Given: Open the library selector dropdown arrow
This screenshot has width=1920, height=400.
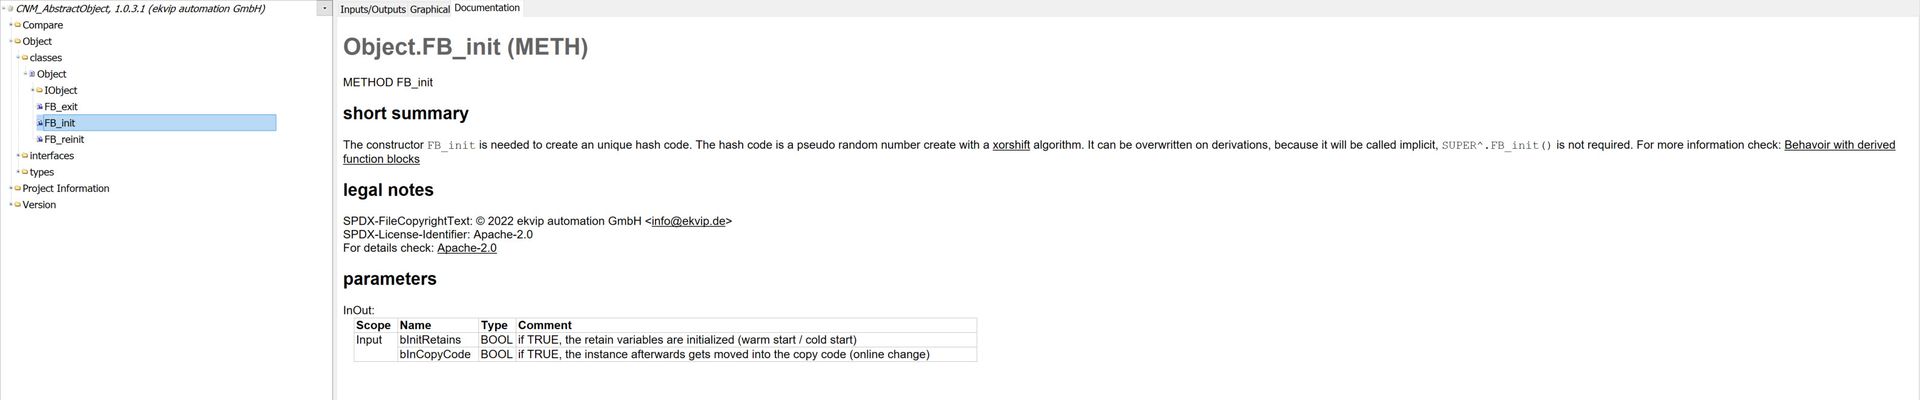Looking at the screenshot, I should pyautogui.click(x=324, y=8).
